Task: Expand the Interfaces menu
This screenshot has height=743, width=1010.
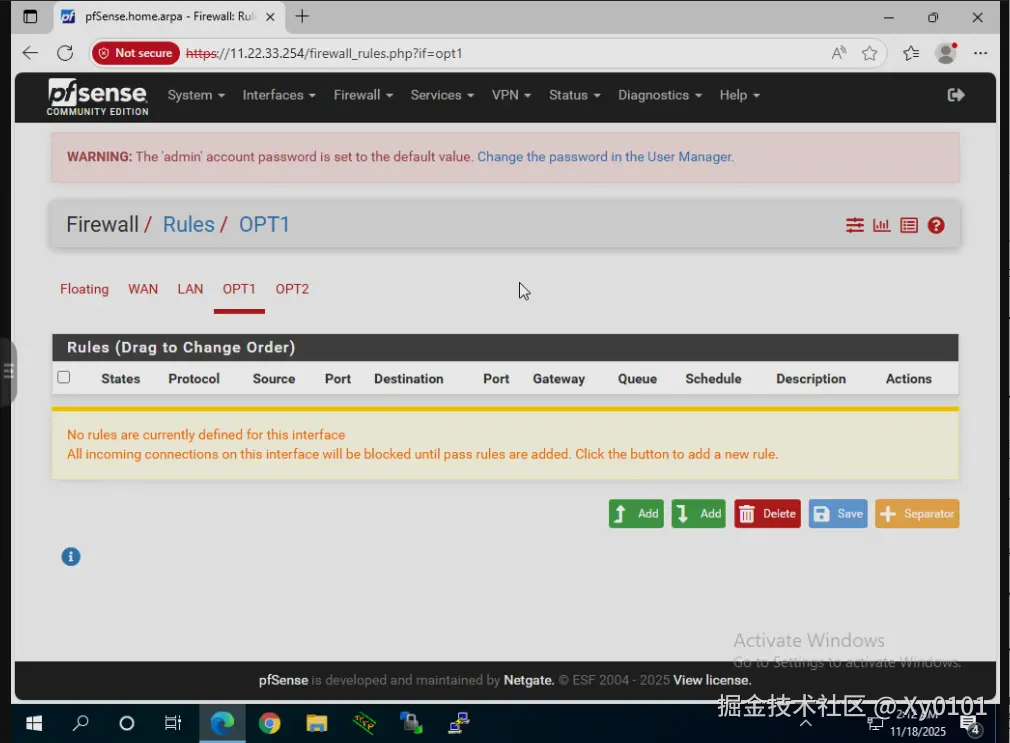Action: coord(279,95)
